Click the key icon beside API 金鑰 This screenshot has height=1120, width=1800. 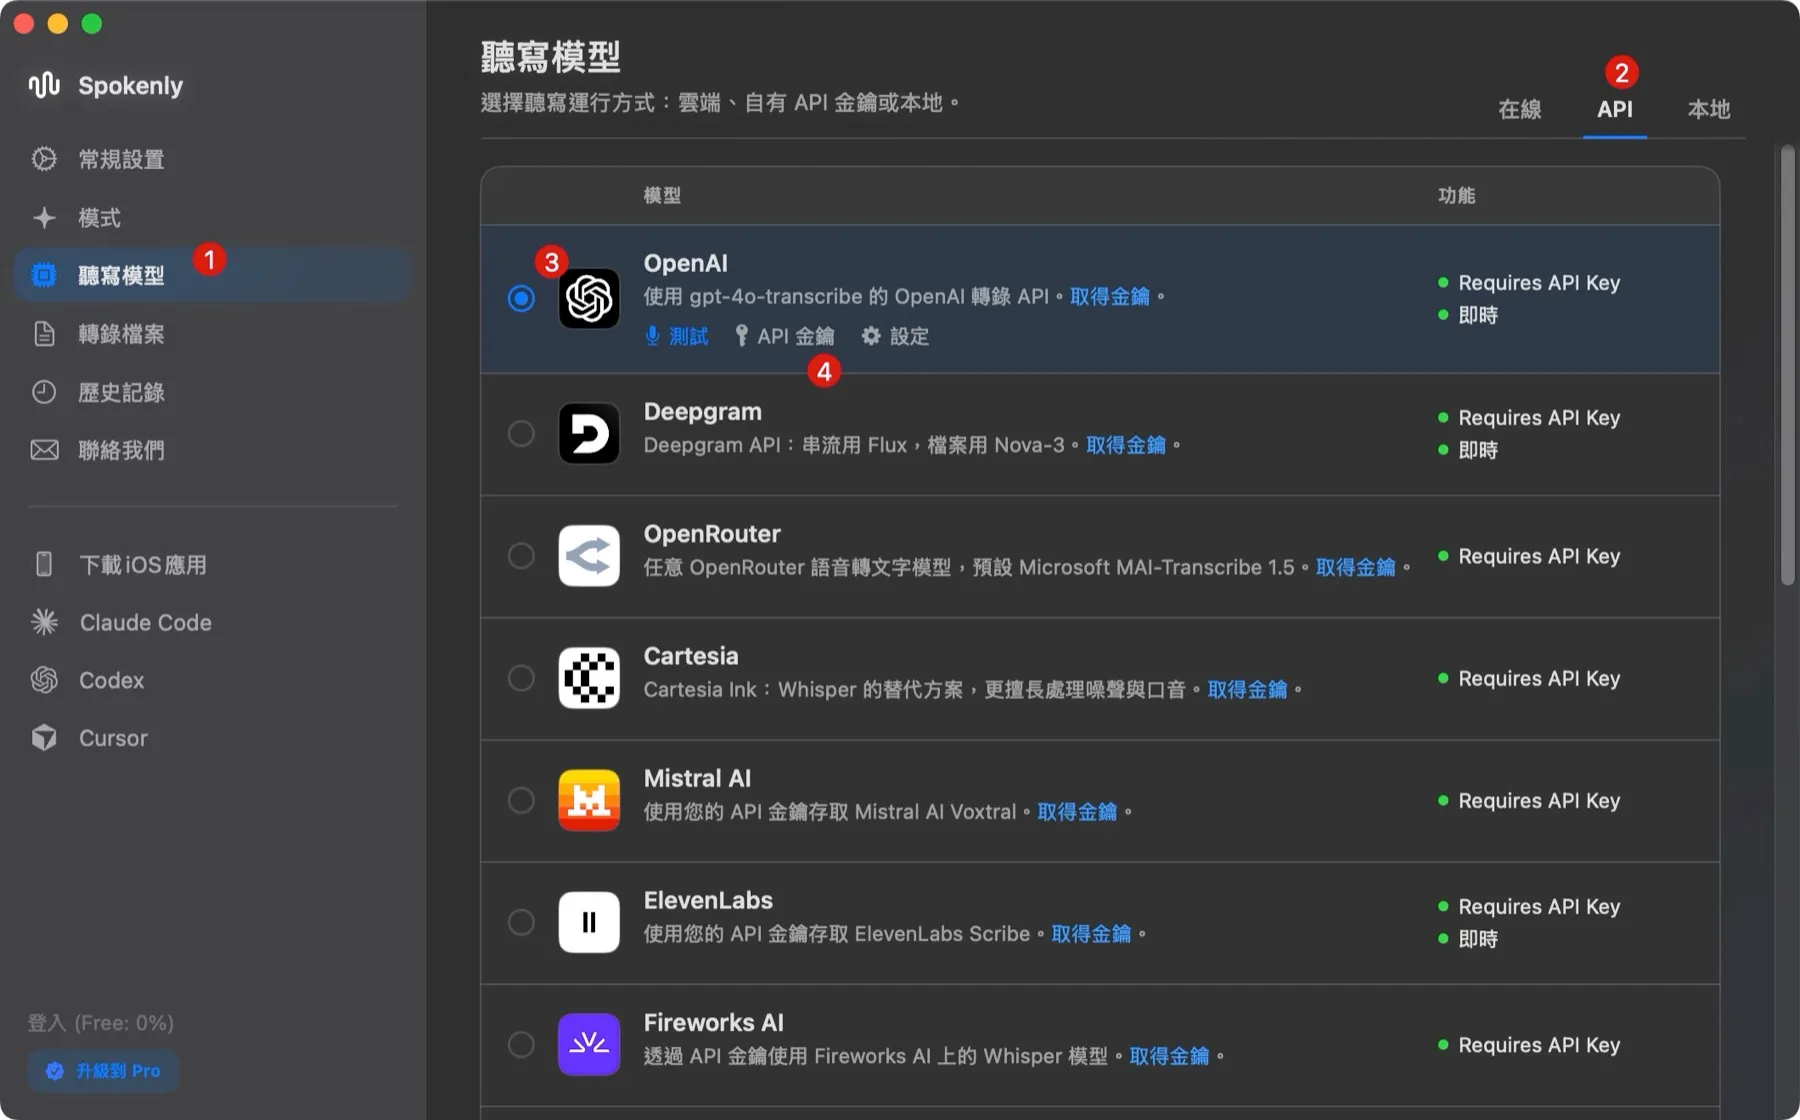pyautogui.click(x=741, y=336)
